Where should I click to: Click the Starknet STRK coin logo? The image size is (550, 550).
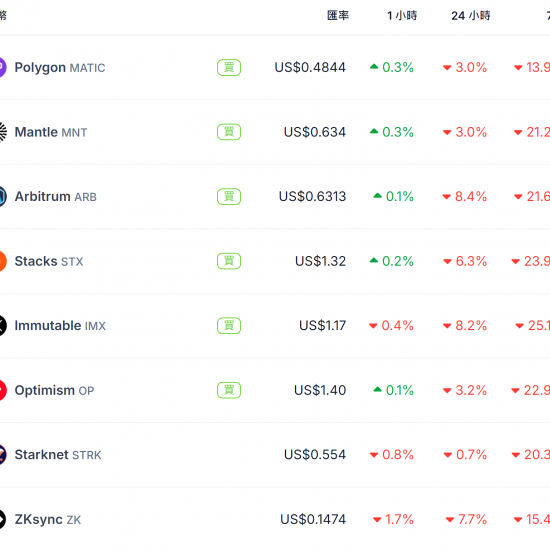2,455
